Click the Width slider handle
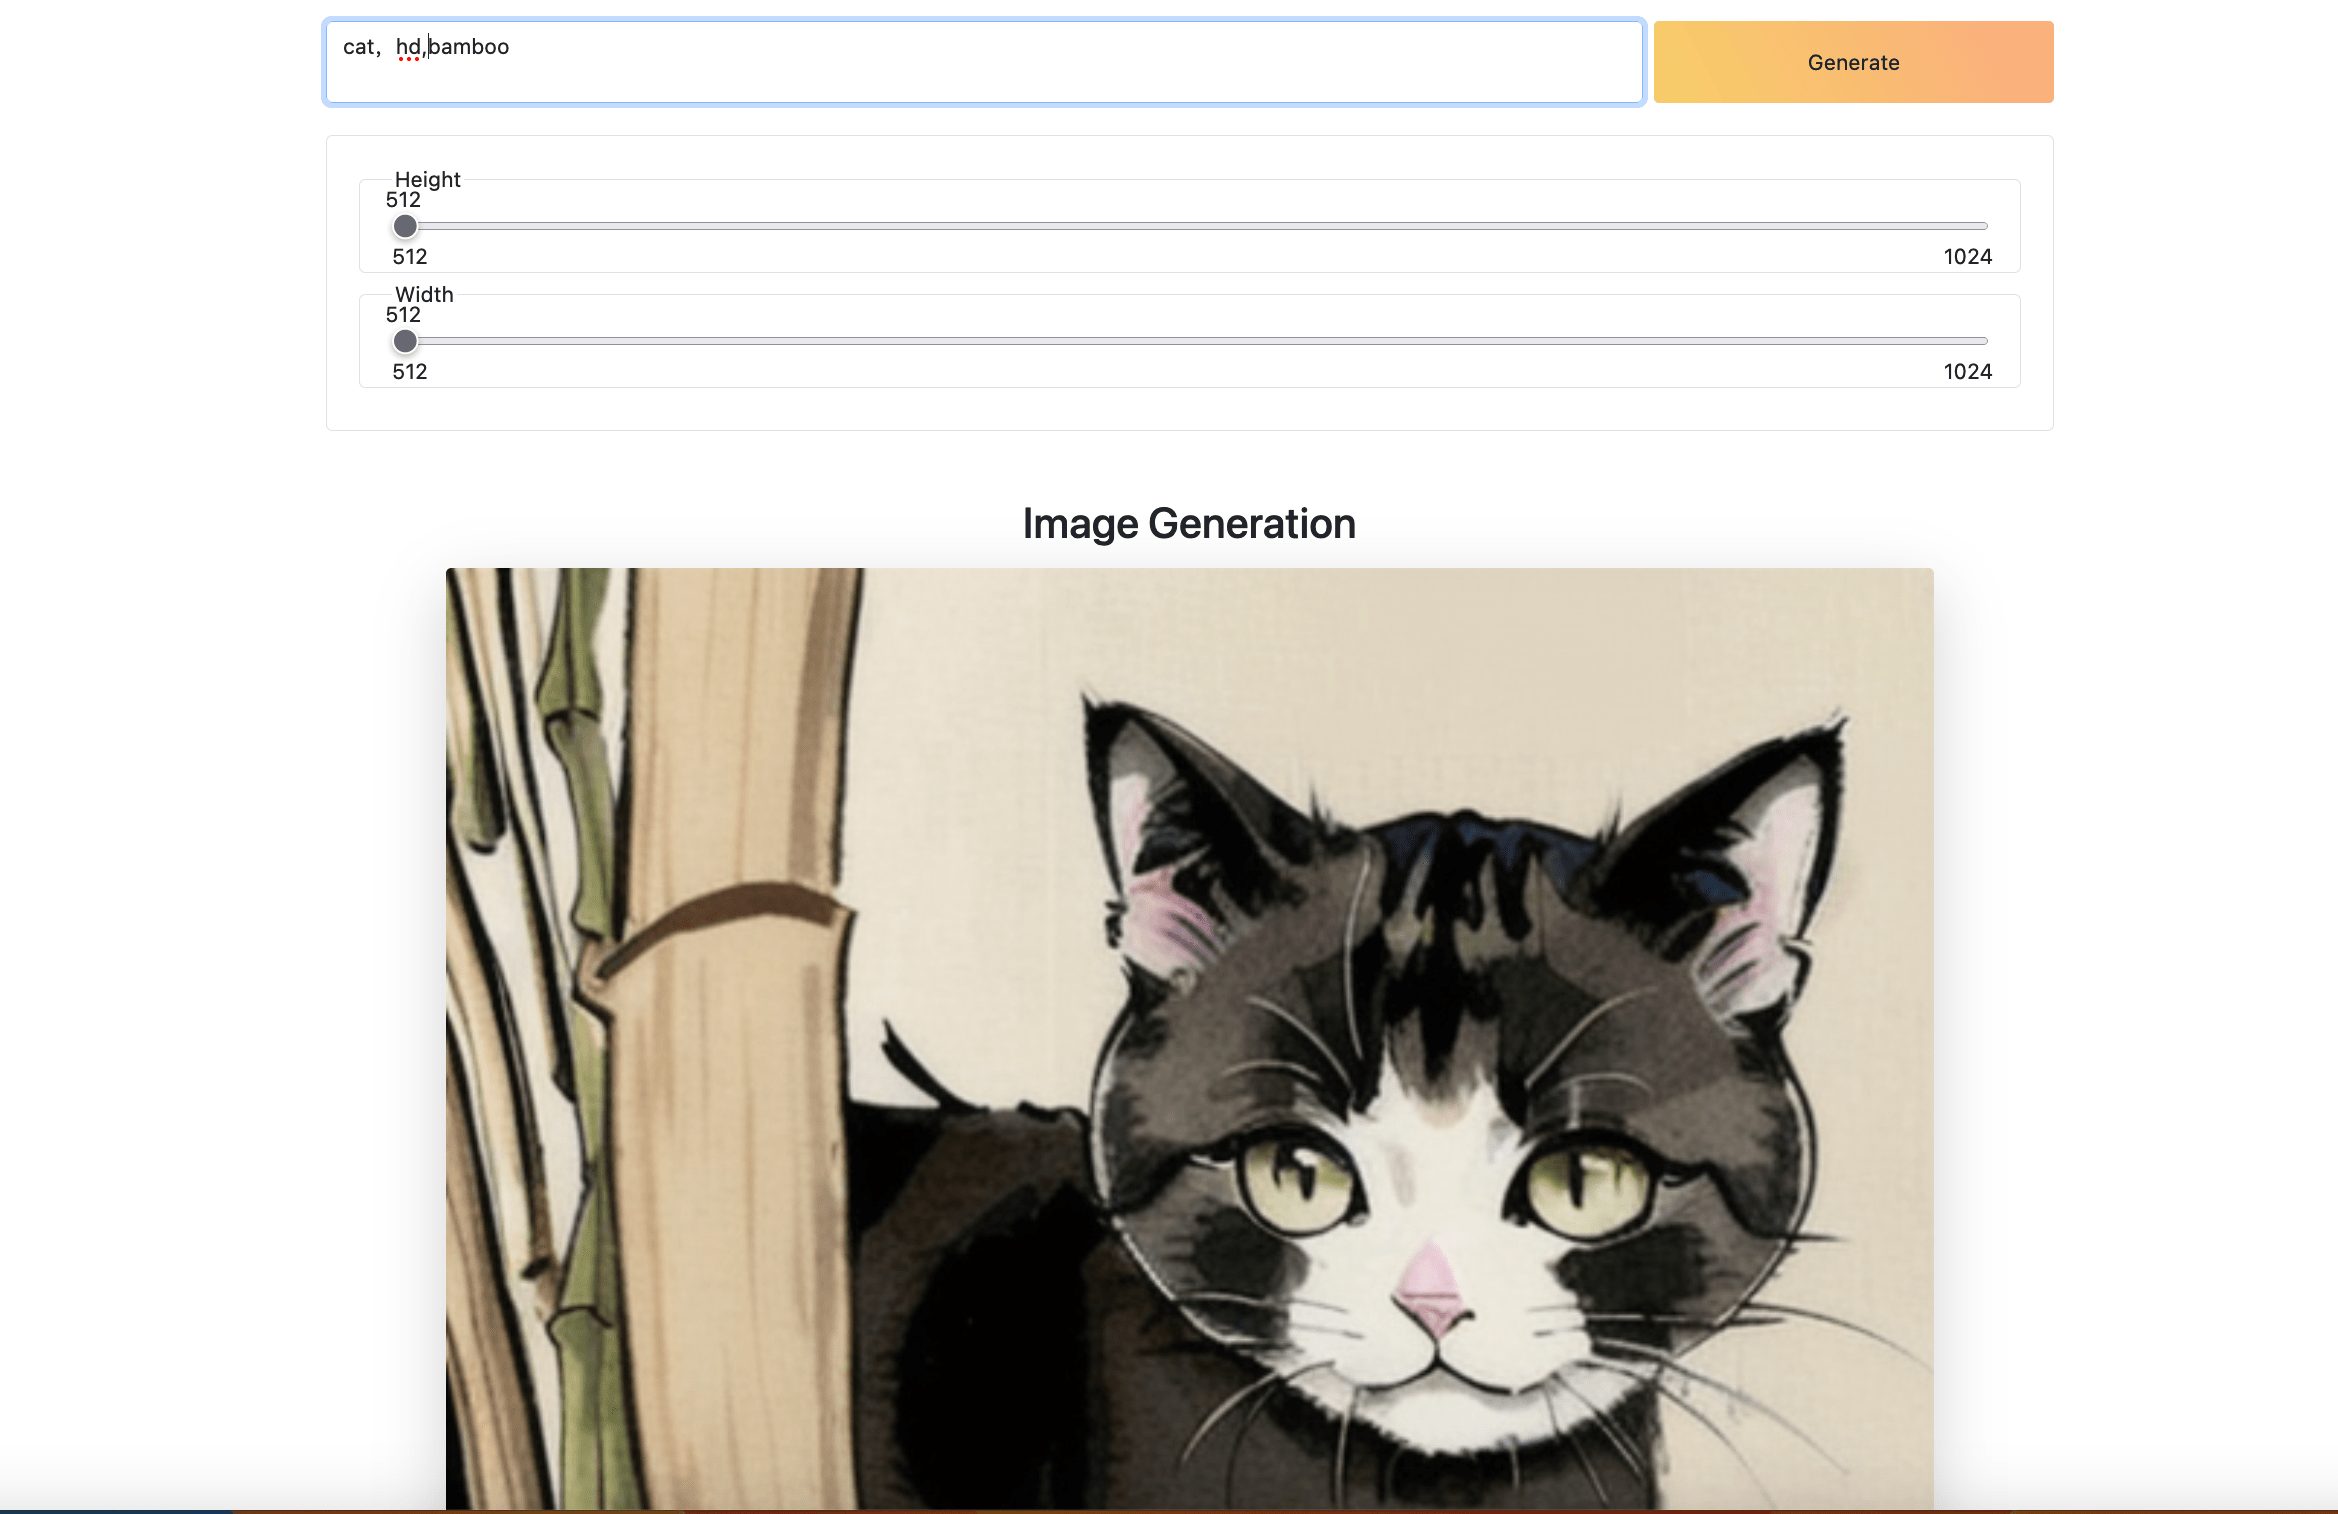Screen dimensions: 2338x1514 [x=405, y=342]
